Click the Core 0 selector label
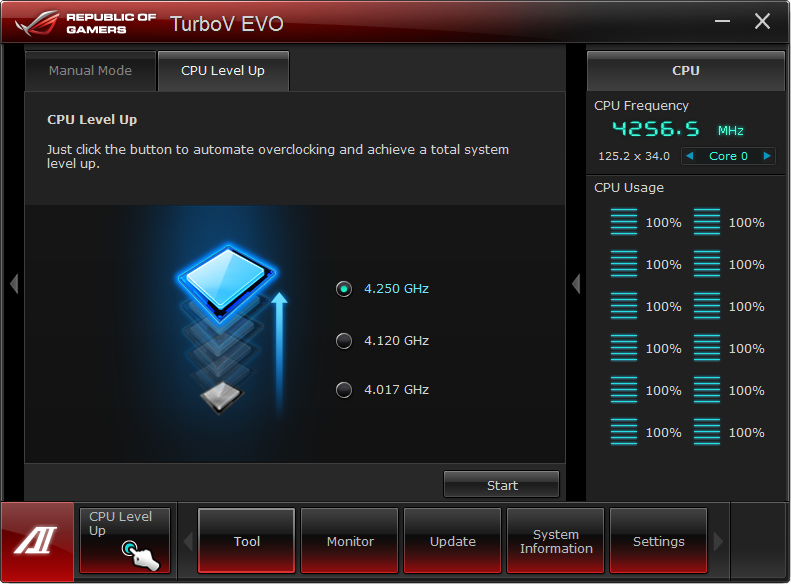791x584 pixels. coord(728,156)
